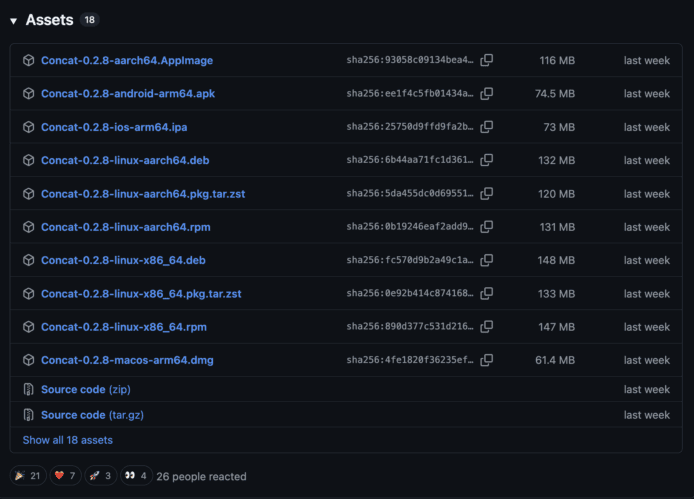The image size is (694, 499).
Task: Select hash text sha256:ee1f4c5fb01434a…
Action: click(x=410, y=93)
